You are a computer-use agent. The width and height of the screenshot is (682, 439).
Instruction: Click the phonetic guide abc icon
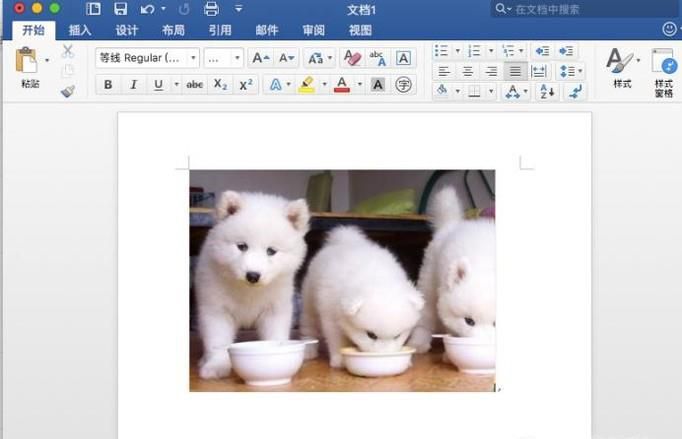(377, 58)
